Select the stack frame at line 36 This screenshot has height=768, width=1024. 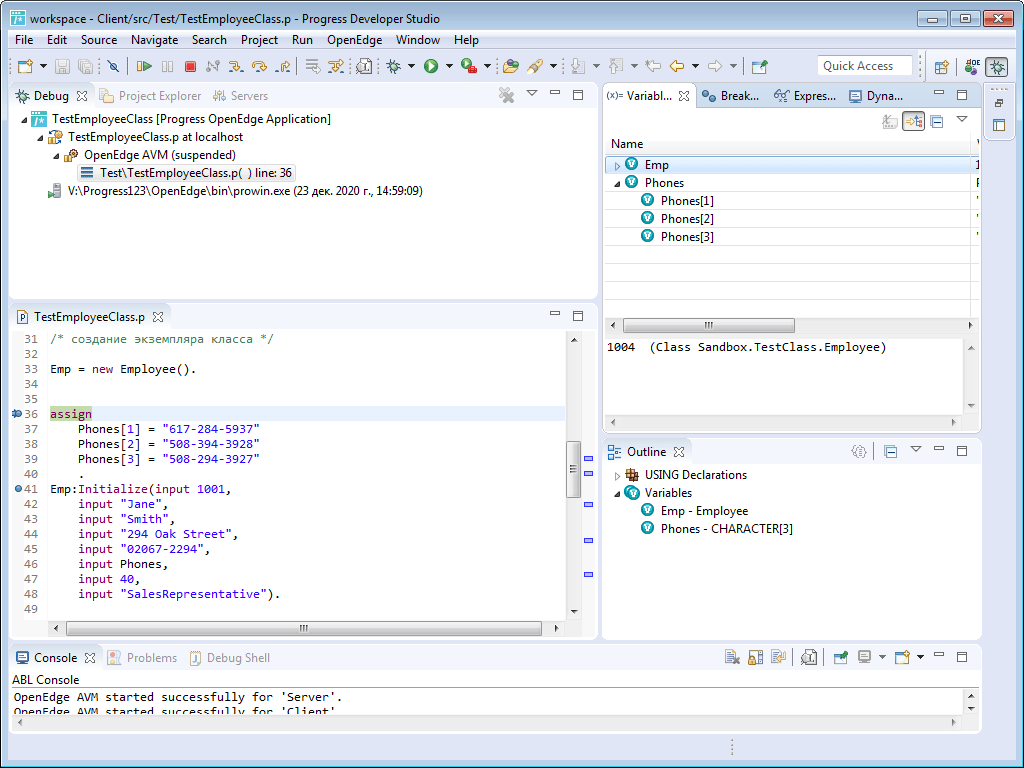186,173
